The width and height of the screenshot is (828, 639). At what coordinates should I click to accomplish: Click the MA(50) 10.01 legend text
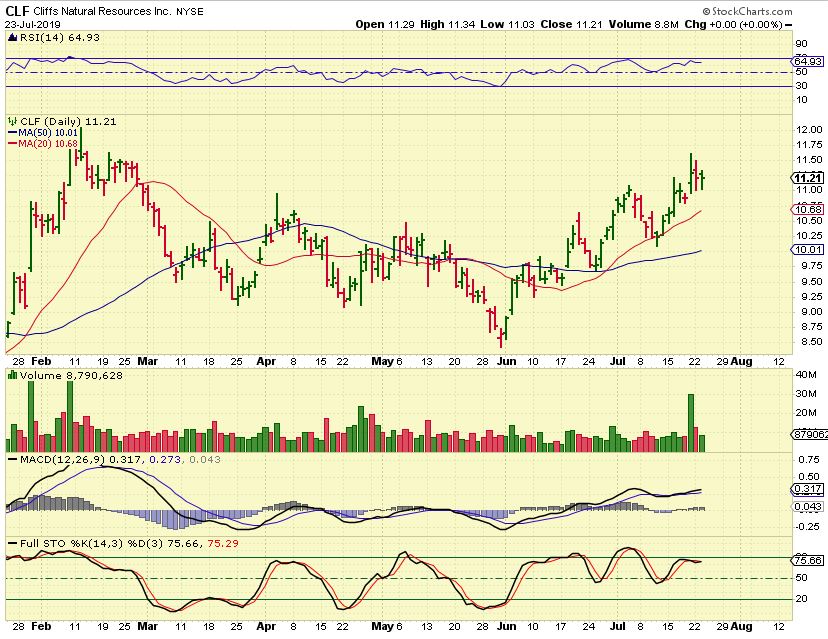tap(48, 133)
